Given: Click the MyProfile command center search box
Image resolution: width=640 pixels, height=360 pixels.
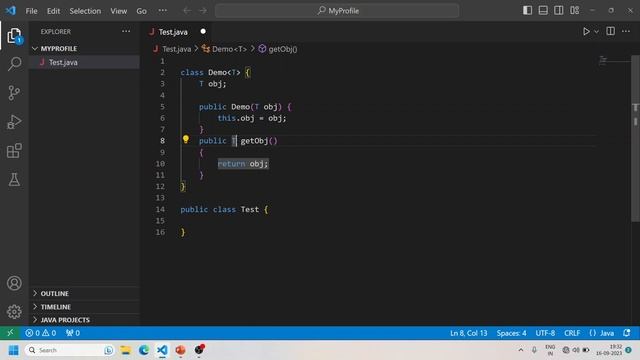Looking at the screenshot, I should coord(337,11).
